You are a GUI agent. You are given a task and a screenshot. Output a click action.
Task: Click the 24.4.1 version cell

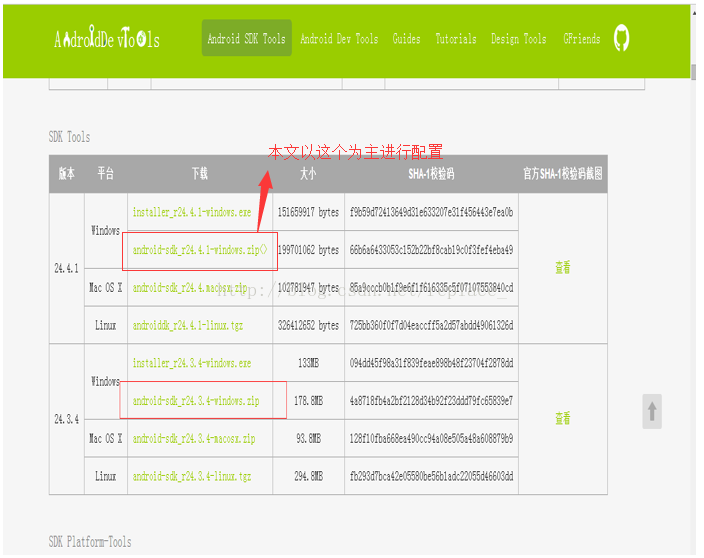click(x=66, y=269)
